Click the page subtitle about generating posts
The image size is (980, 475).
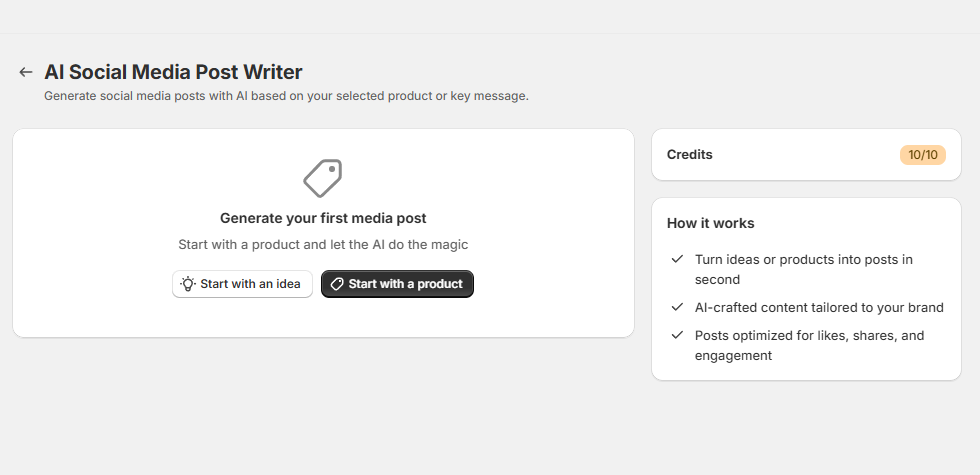point(286,96)
